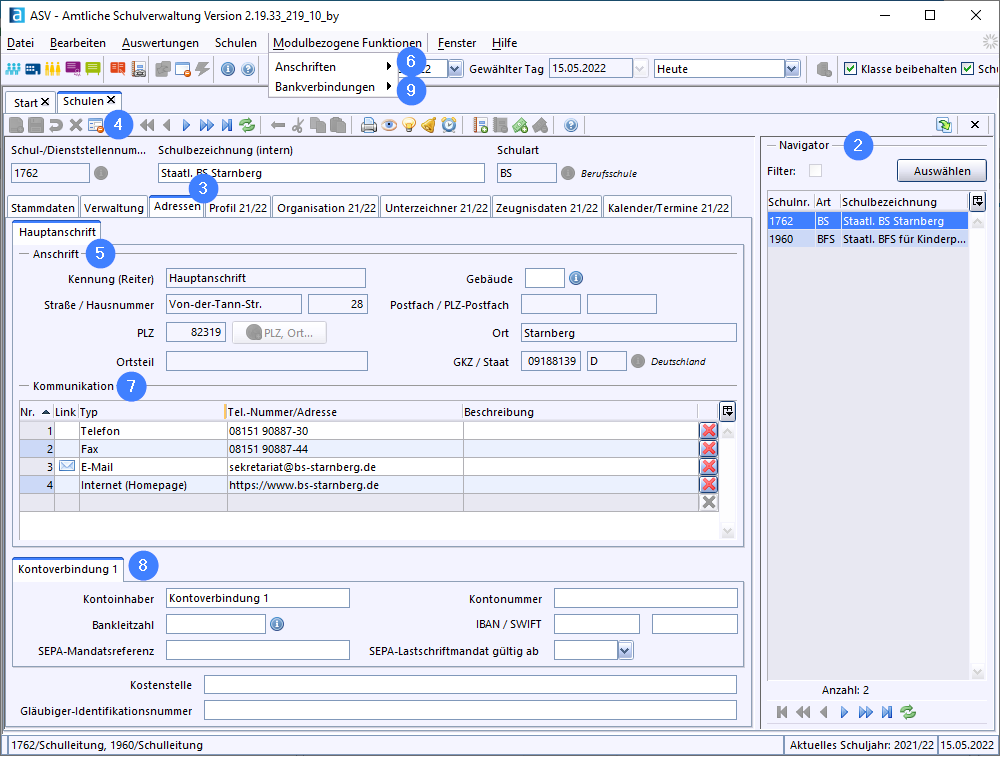Click the Navigator list scroll down arrow
This screenshot has height=760, width=1000.
click(978, 672)
